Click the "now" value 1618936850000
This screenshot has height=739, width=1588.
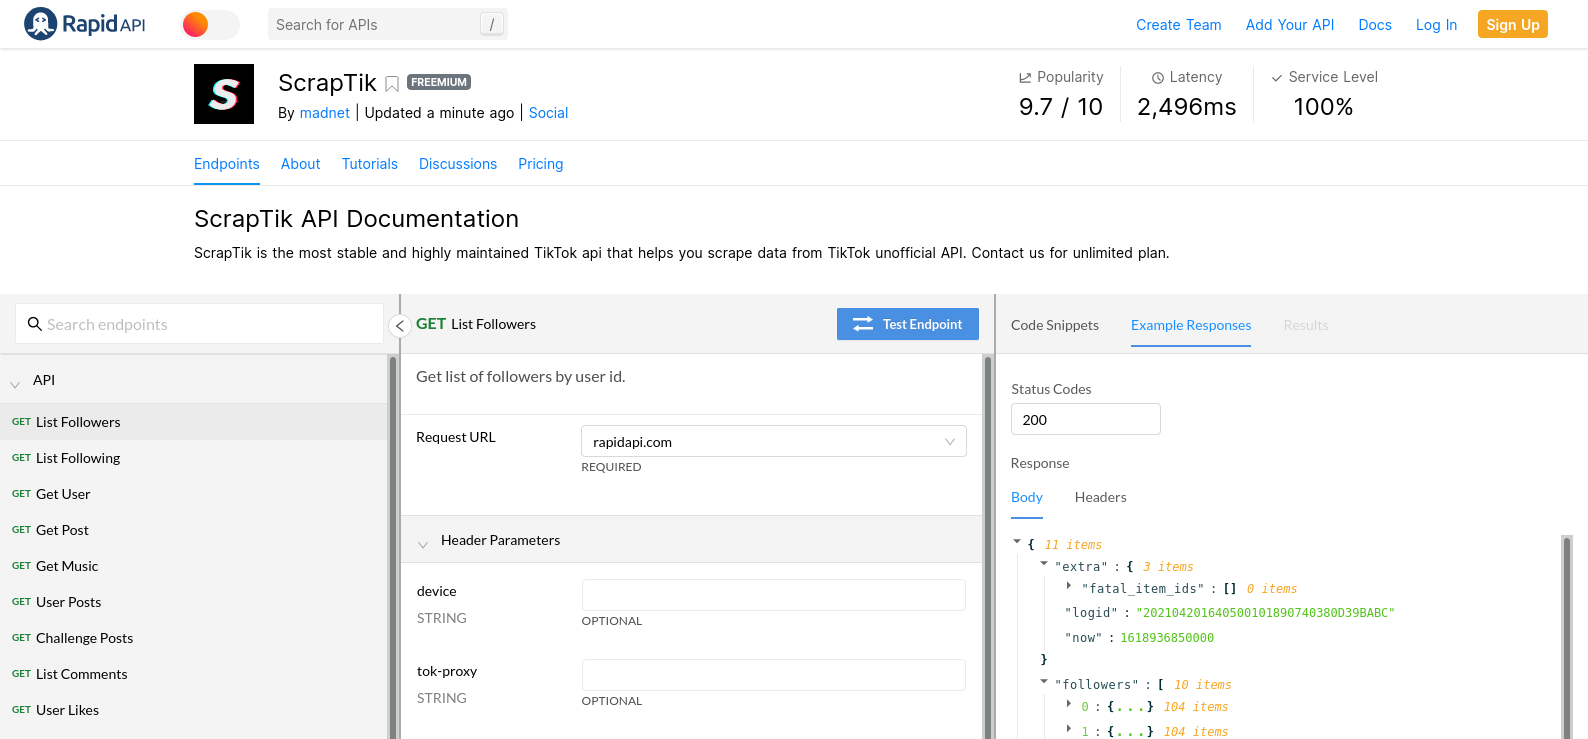click(1167, 638)
